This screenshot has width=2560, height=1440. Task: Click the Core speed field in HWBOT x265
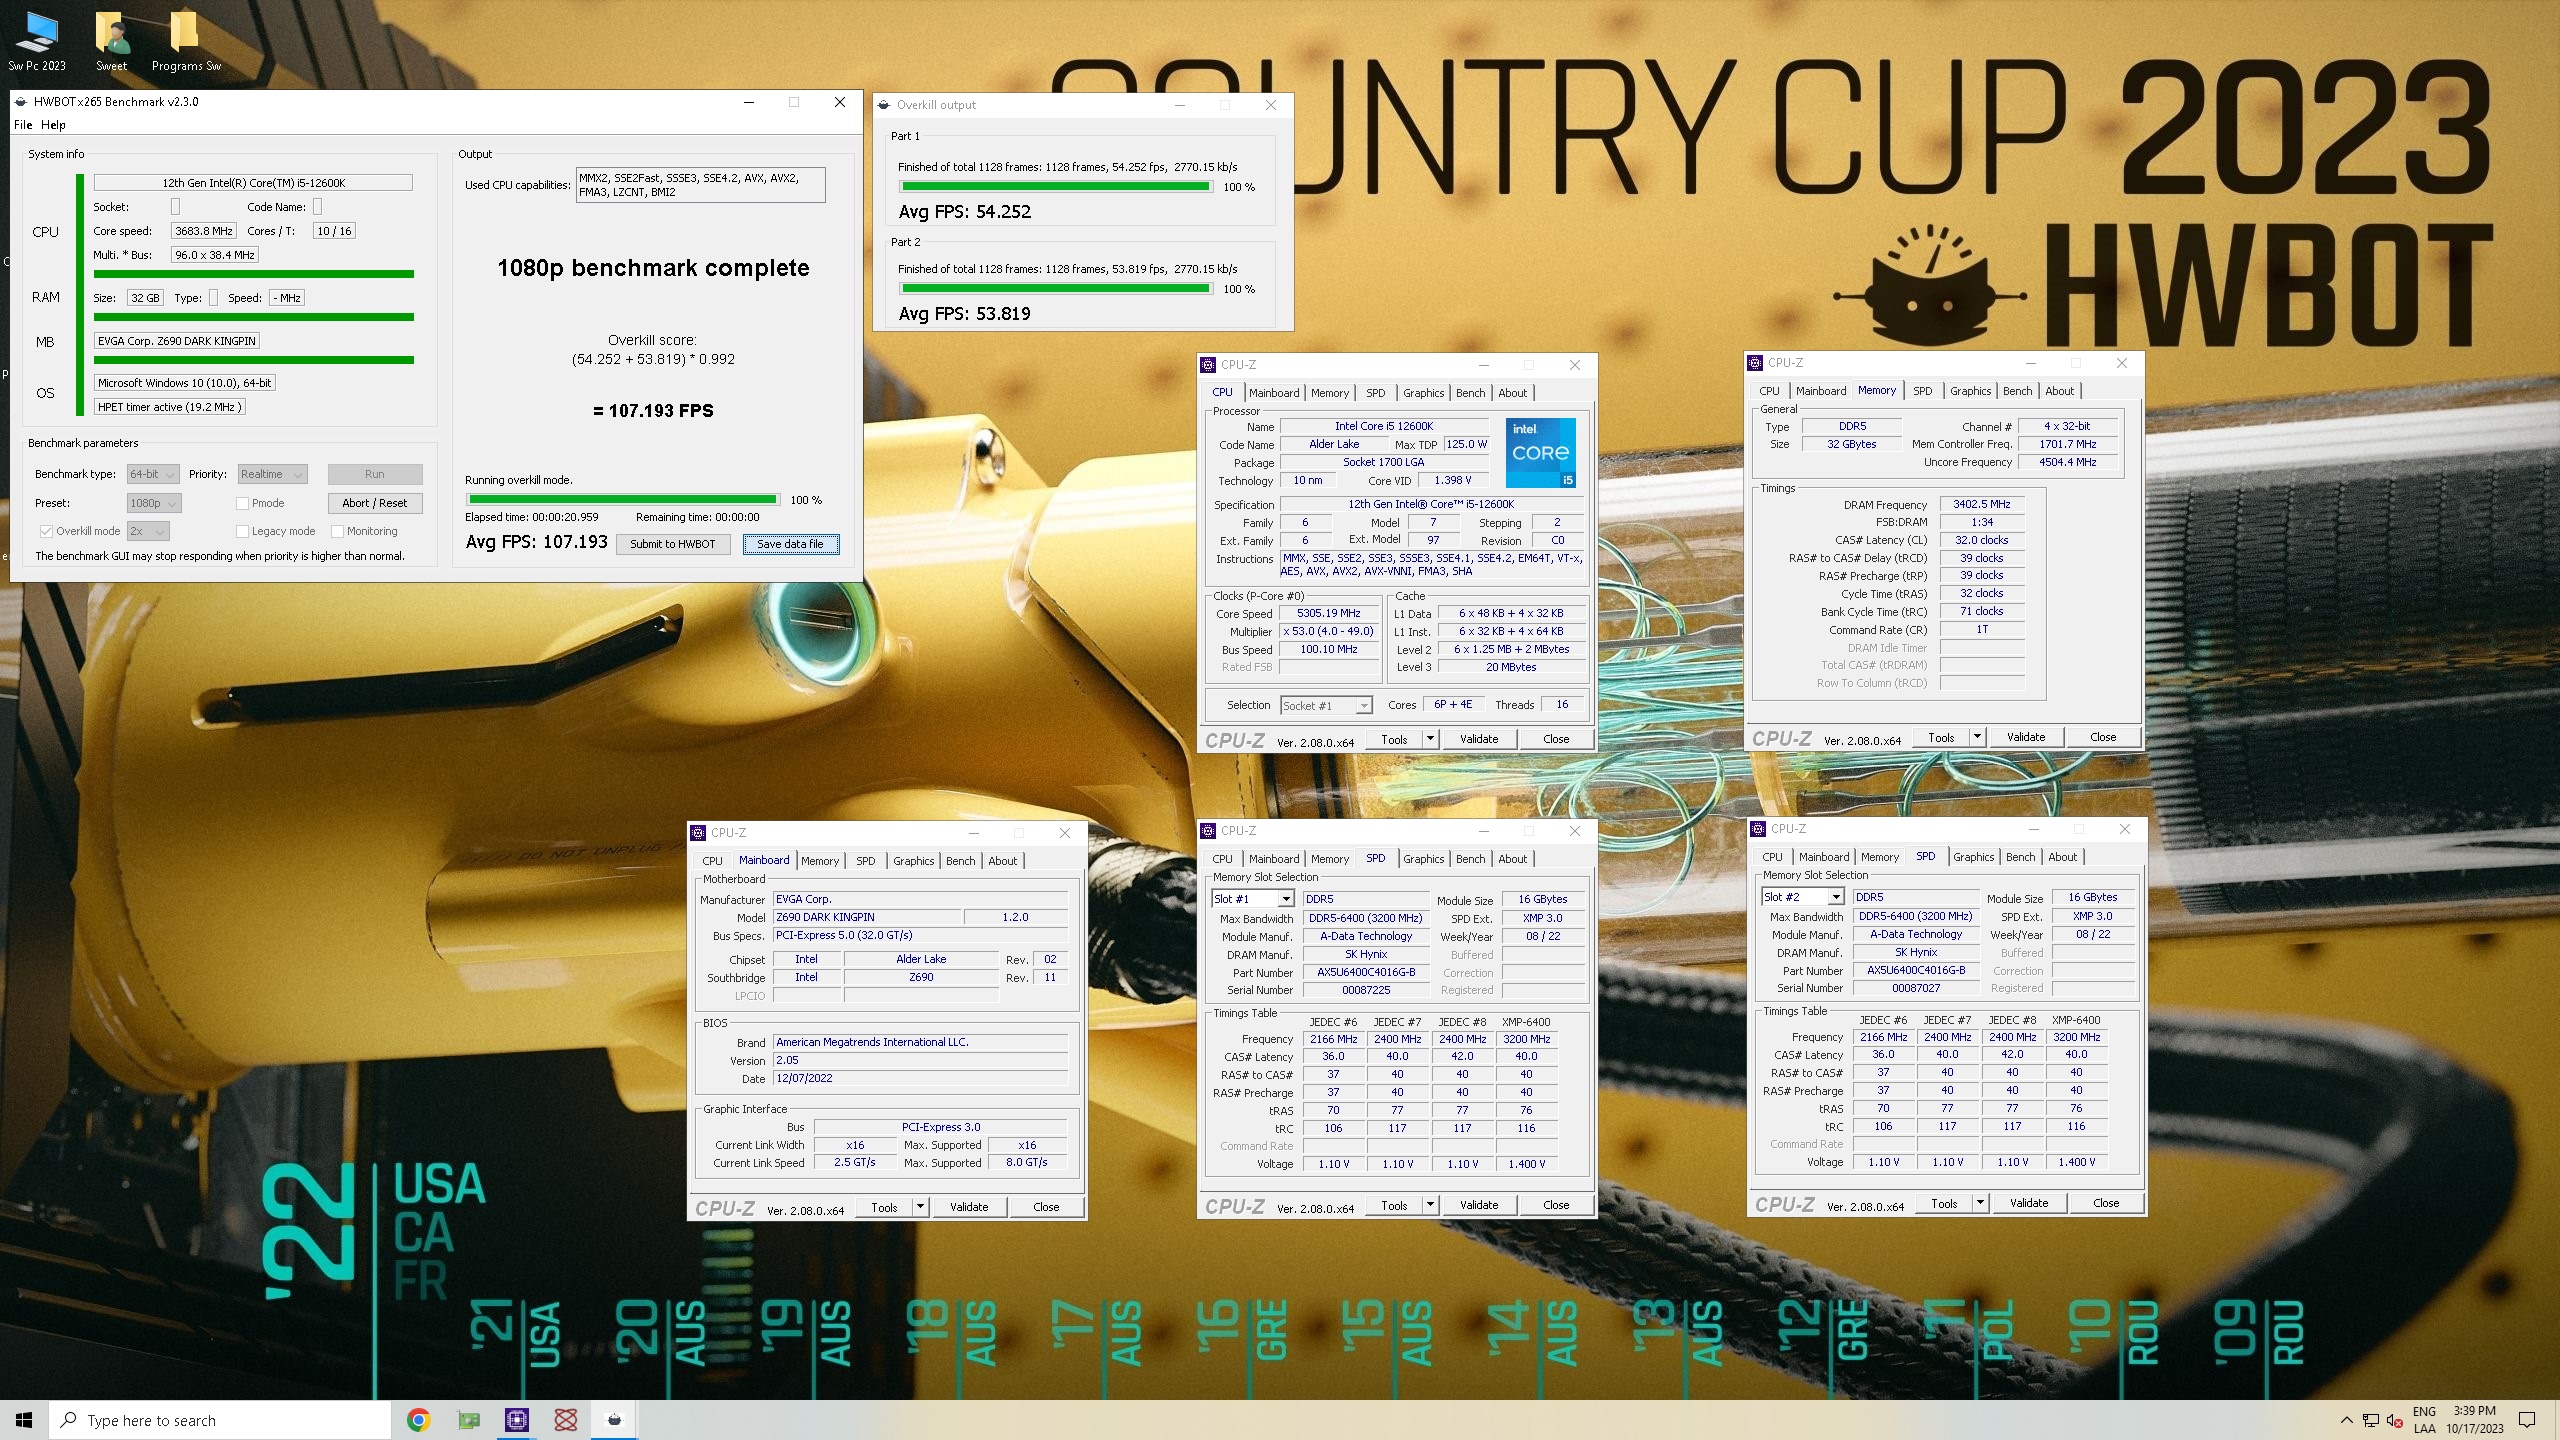click(x=204, y=231)
